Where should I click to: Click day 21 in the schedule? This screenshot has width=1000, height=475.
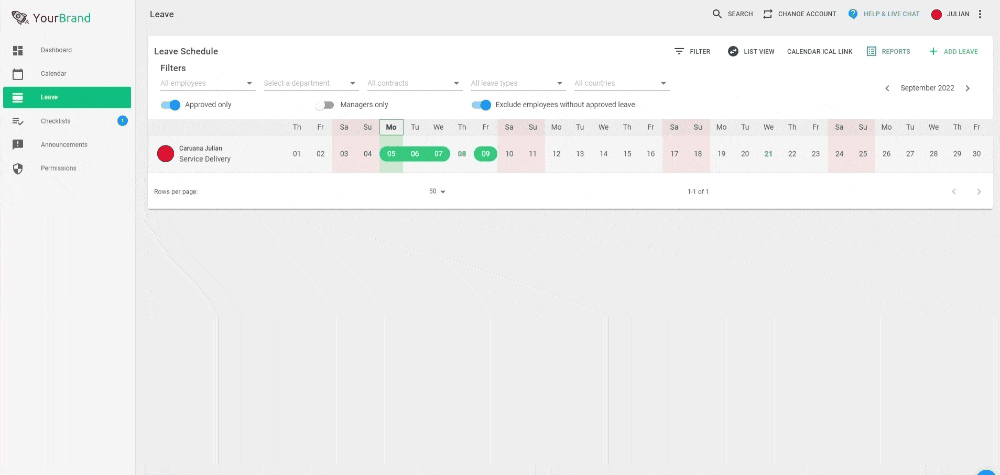tap(768, 154)
